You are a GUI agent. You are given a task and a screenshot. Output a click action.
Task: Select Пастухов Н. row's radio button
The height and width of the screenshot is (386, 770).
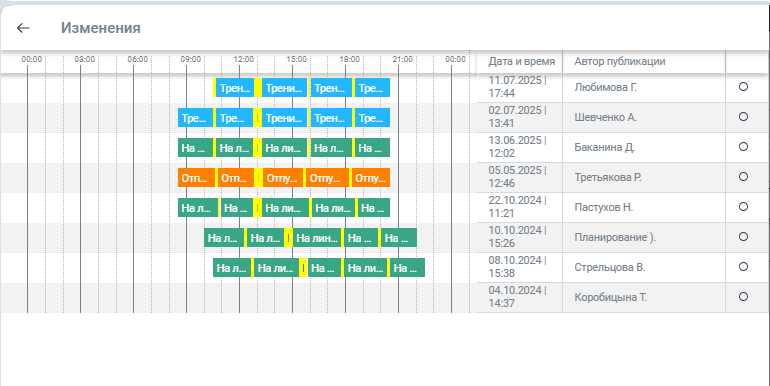tap(743, 206)
